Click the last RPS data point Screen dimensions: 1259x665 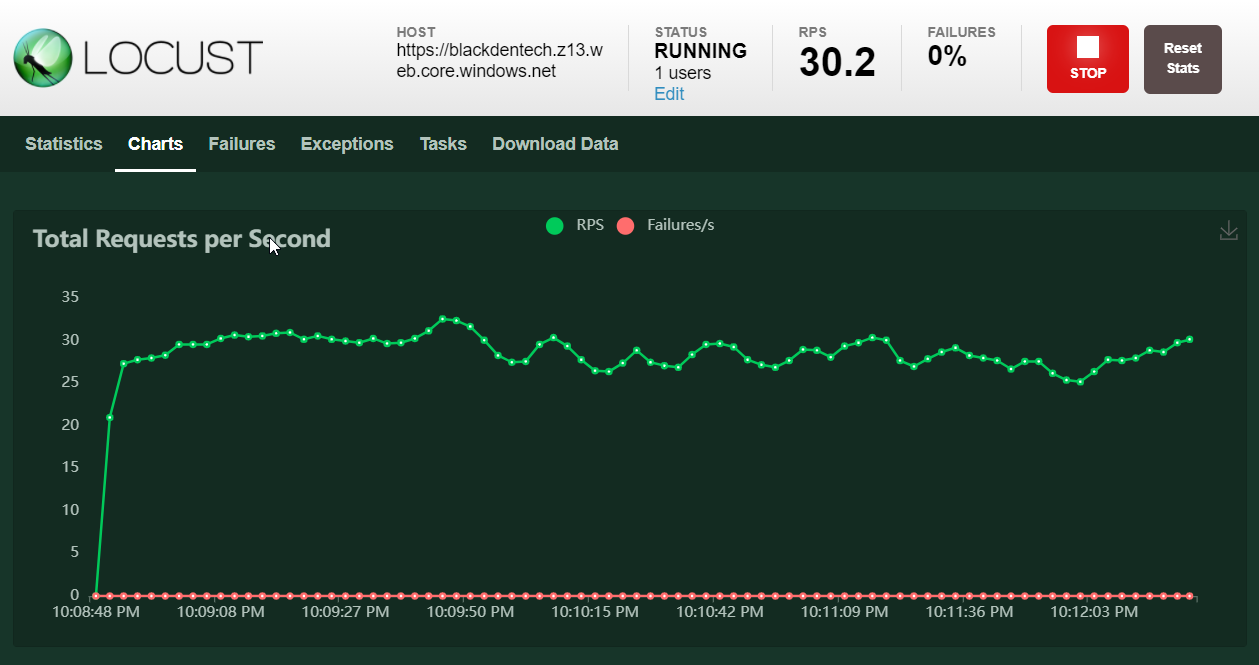point(1189,339)
